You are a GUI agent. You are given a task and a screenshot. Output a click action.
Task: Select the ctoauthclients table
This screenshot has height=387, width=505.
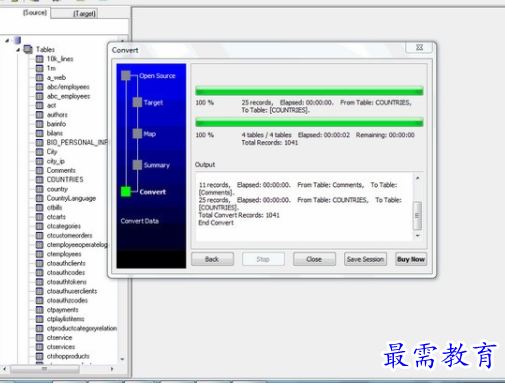point(66,263)
